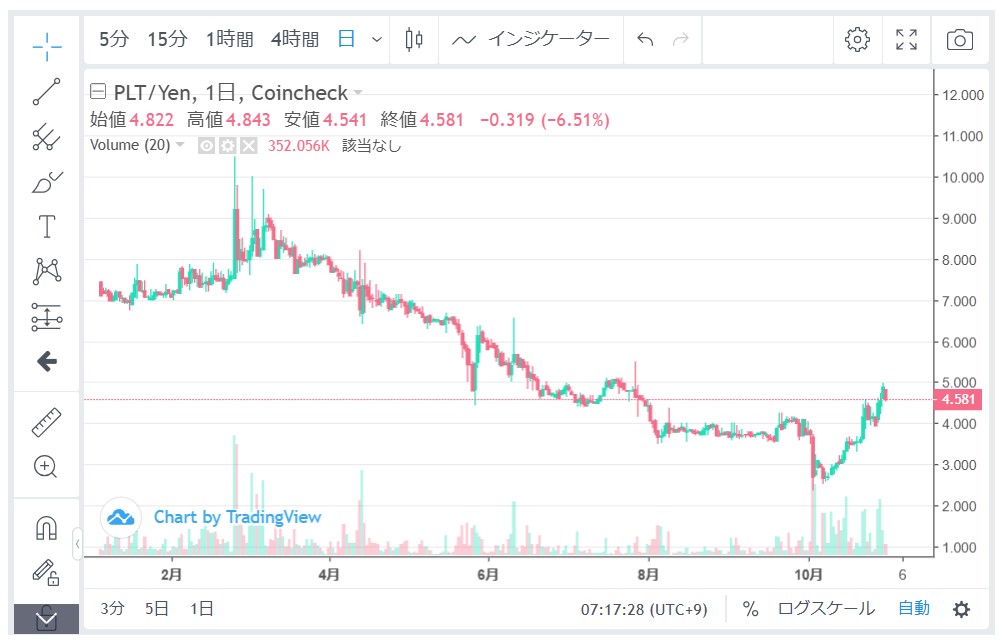Select the XABCD pattern tool

(x=46, y=271)
